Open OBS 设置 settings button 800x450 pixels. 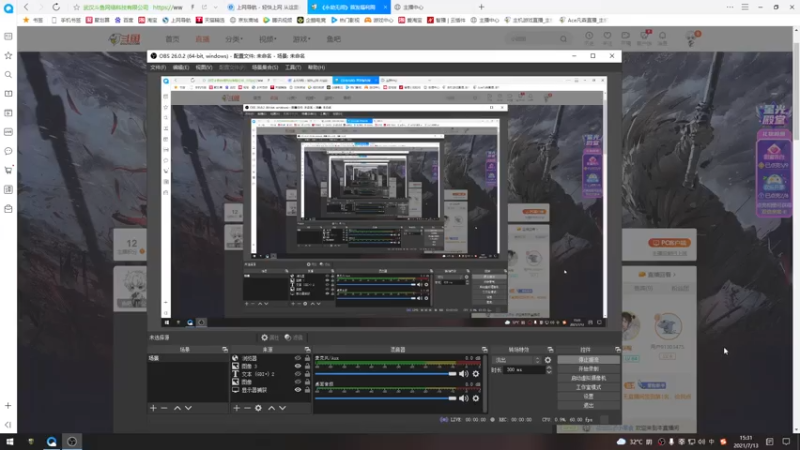click(x=588, y=396)
